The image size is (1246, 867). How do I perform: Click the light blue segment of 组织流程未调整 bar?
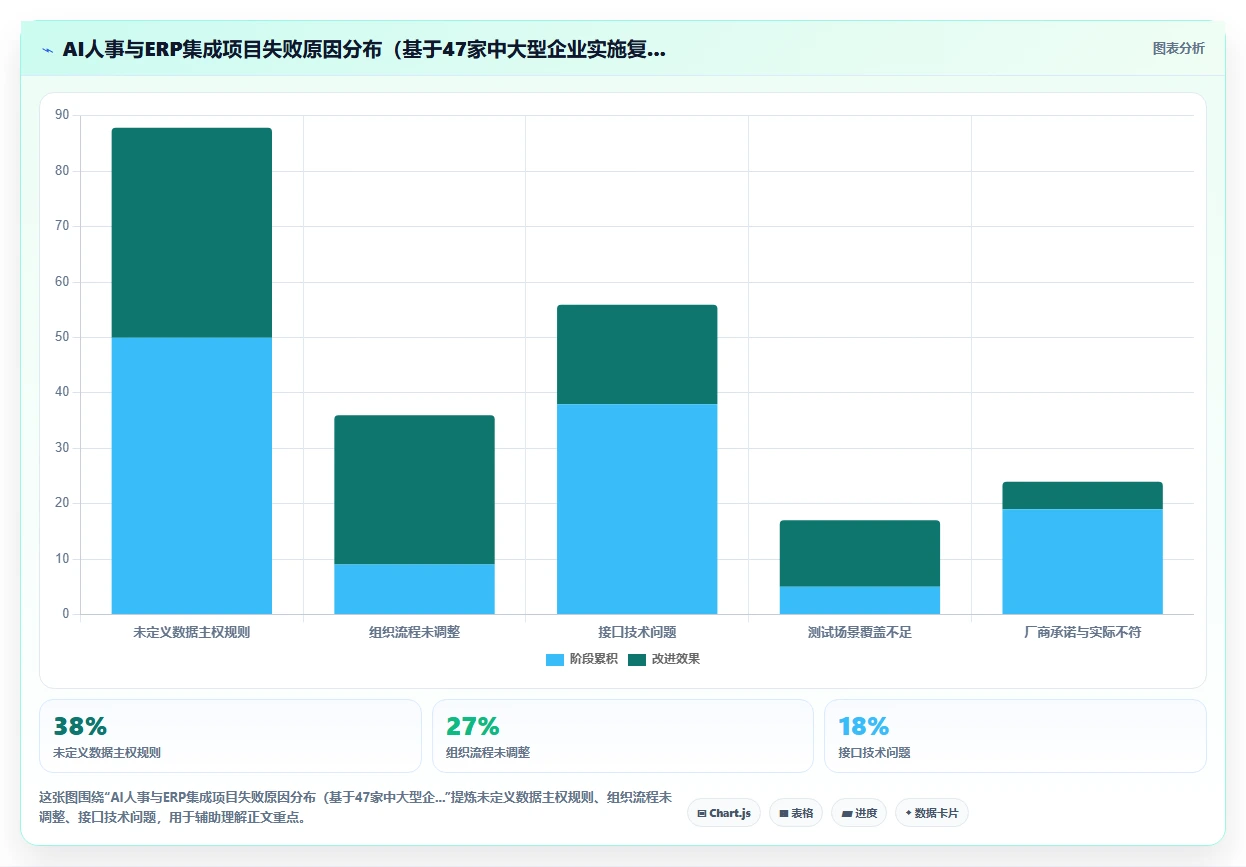click(414, 589)
